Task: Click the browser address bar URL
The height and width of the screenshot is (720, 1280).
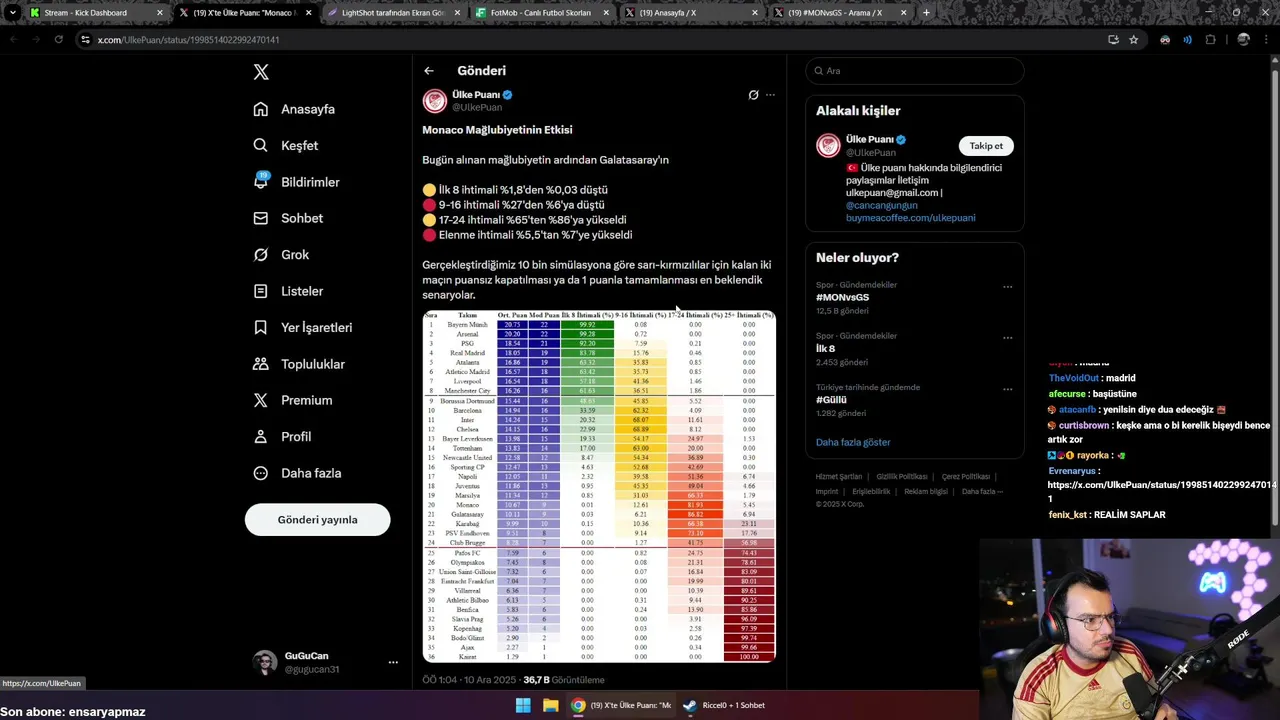Action: click(188, 40)
